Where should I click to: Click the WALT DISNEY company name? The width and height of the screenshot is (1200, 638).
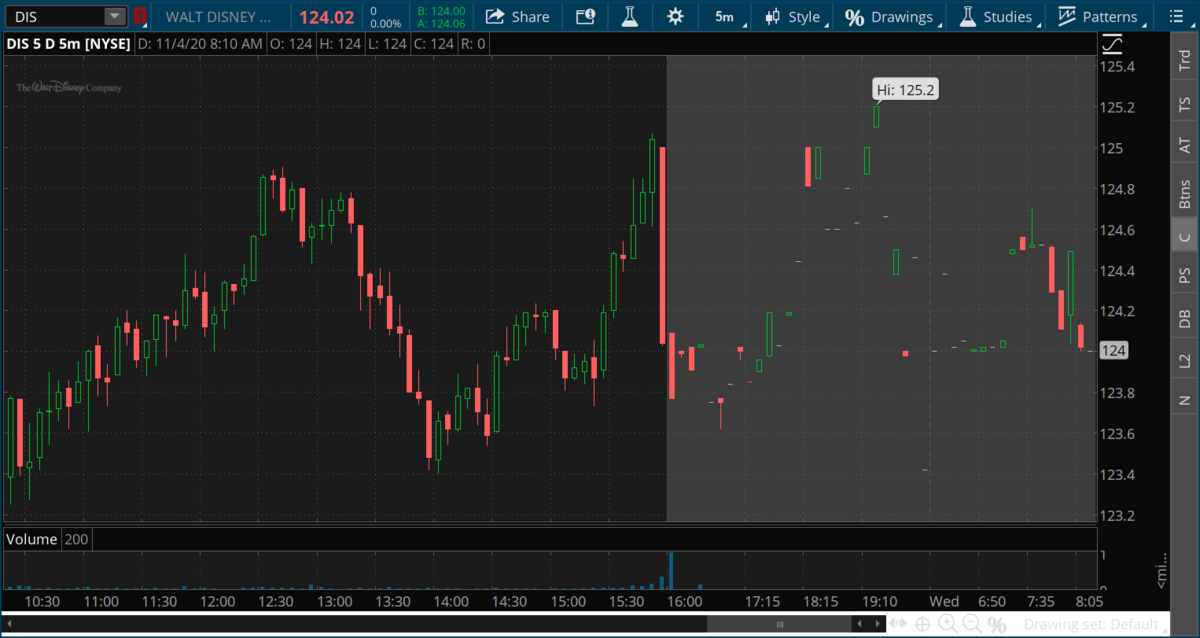(218, 17)
